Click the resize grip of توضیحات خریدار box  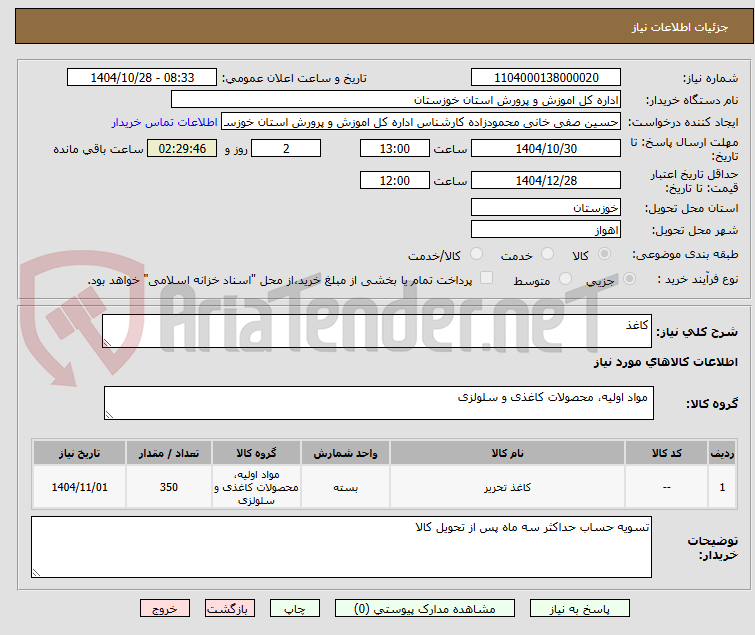pos(36,572)
